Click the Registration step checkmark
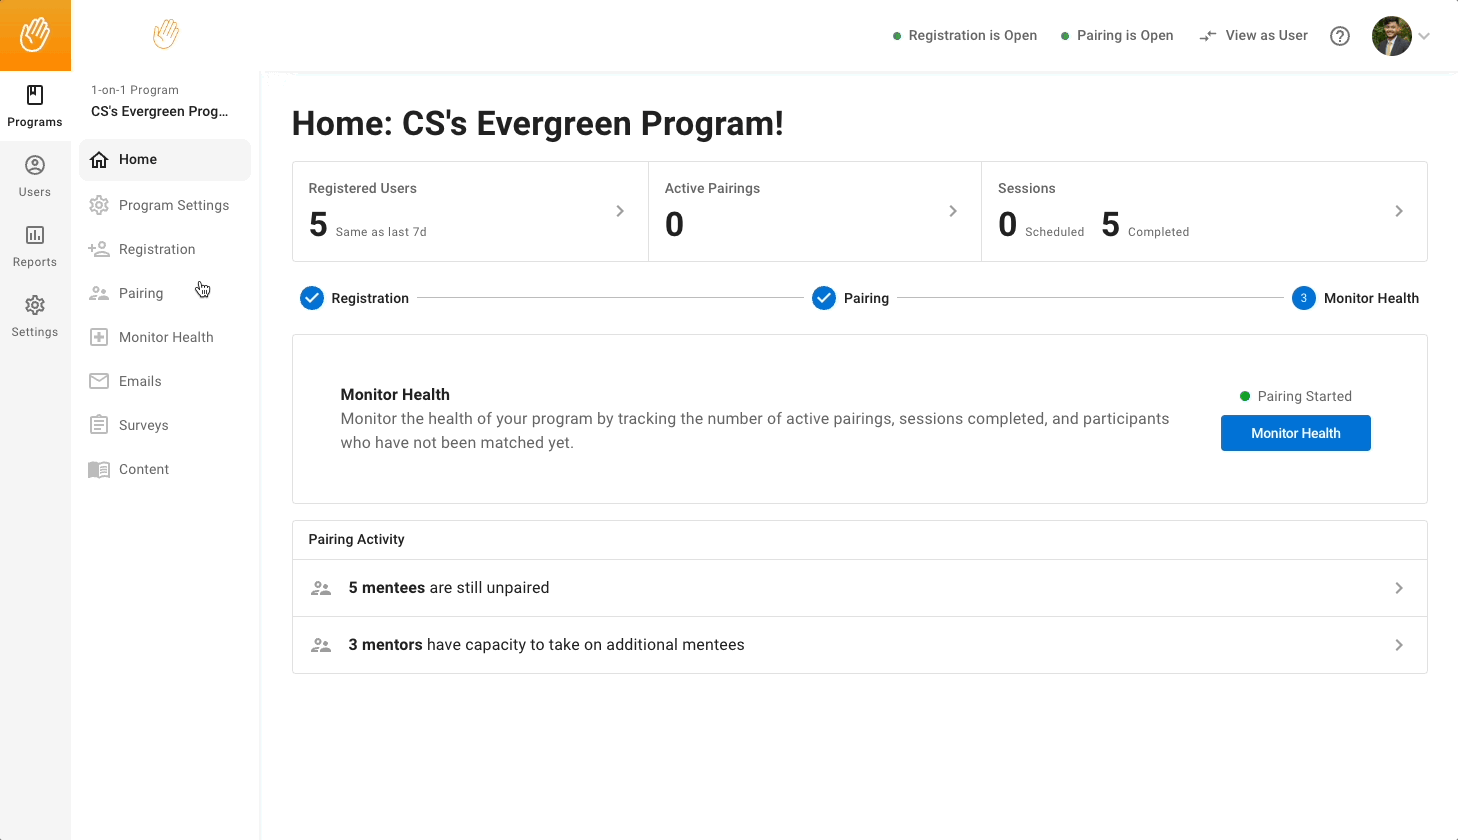This screenshot has height=840, width=1458. 312,298
